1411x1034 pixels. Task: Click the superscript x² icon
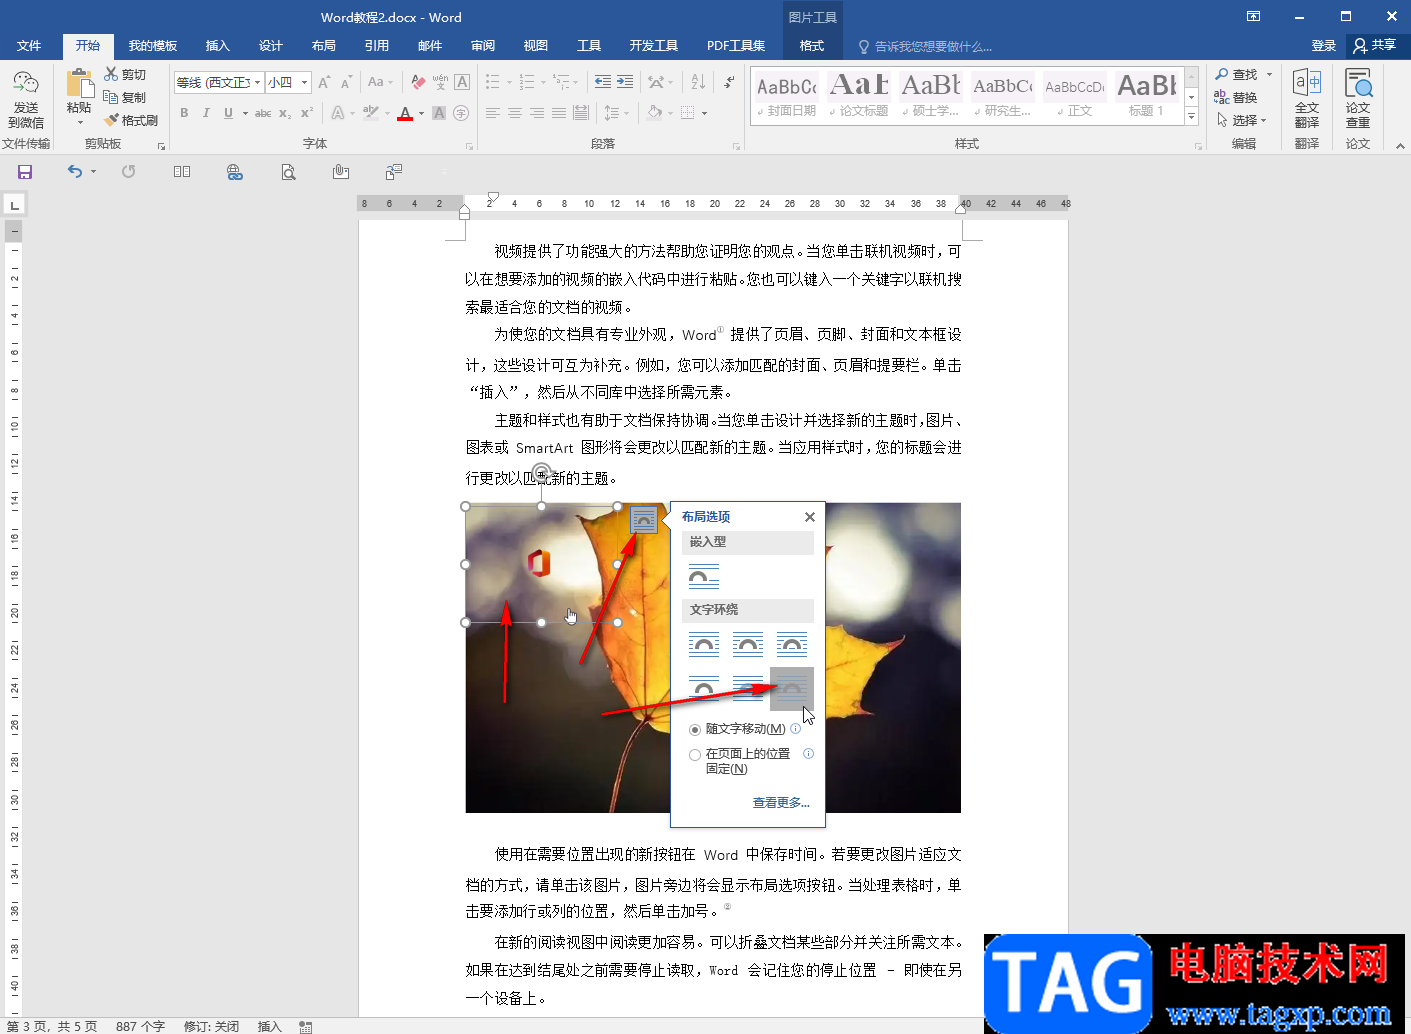tap(307, 113)
